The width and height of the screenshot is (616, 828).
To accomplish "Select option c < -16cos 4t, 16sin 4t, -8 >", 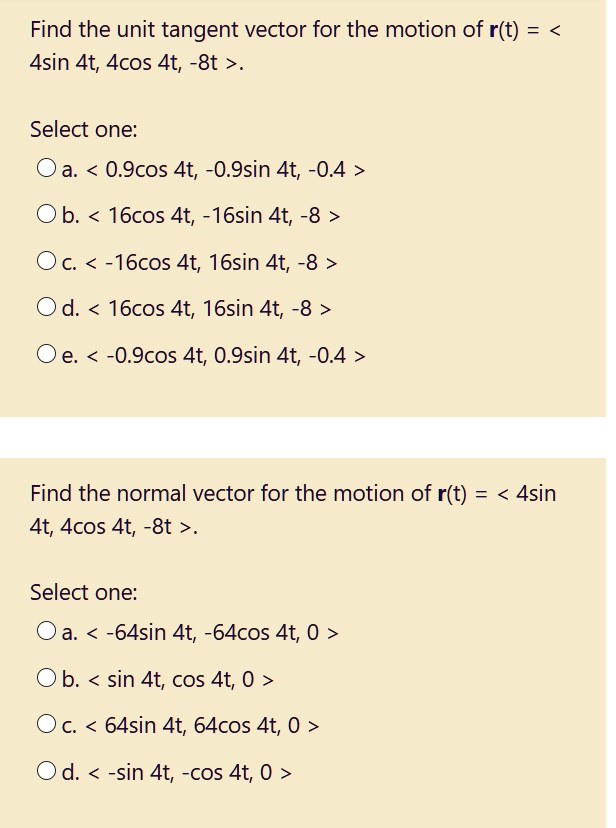I will click(x=46, y=260).
